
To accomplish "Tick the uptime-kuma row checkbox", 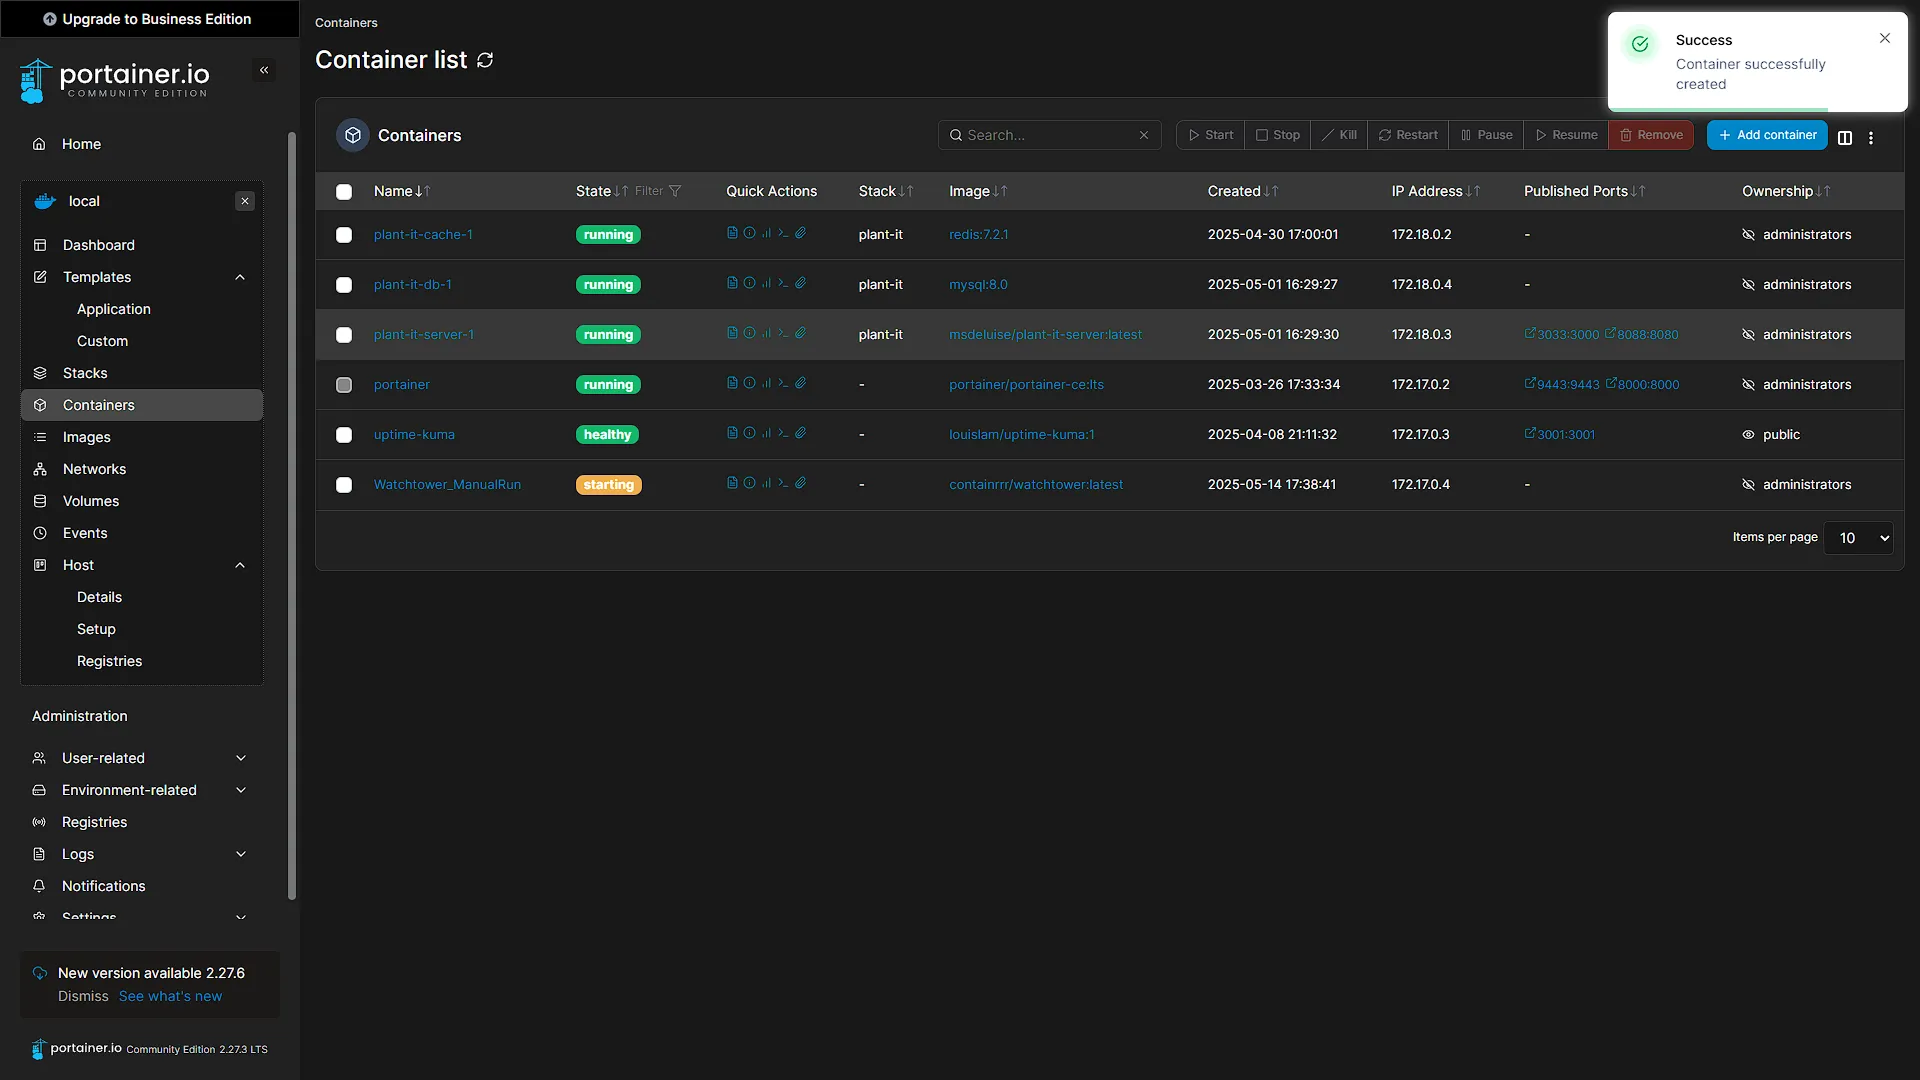I will [x=344, y=435].
